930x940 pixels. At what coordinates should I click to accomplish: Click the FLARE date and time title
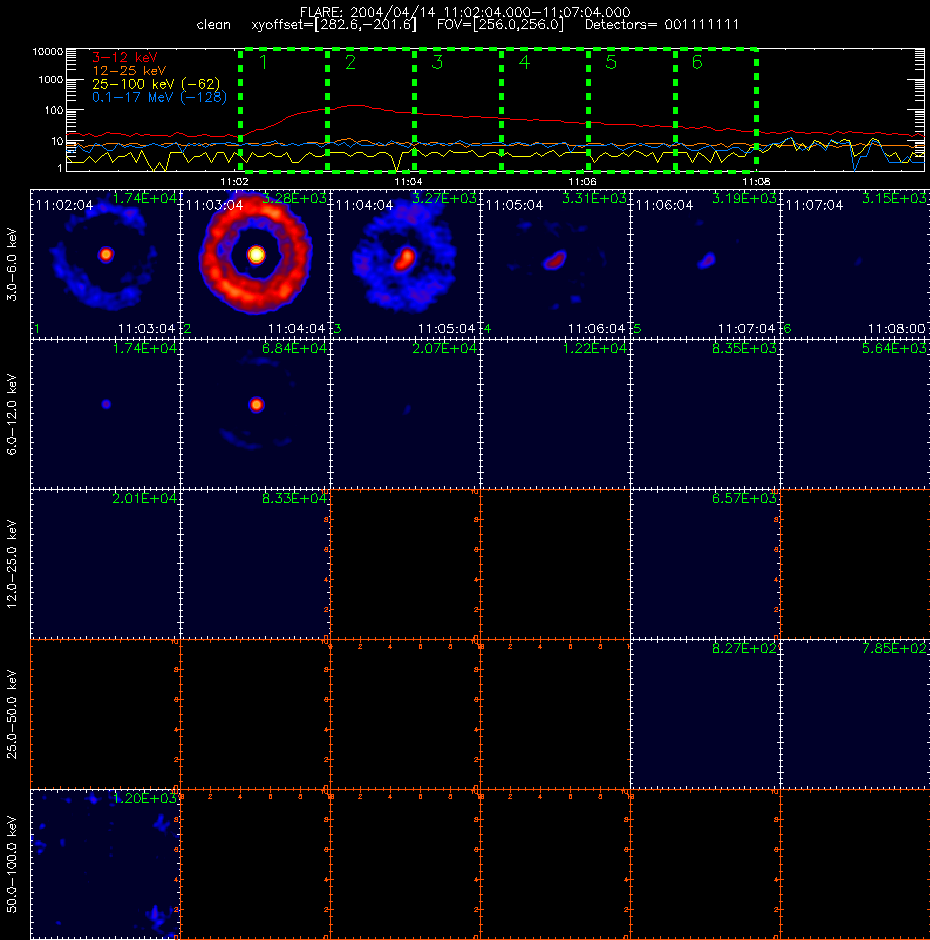pos(465,12)
